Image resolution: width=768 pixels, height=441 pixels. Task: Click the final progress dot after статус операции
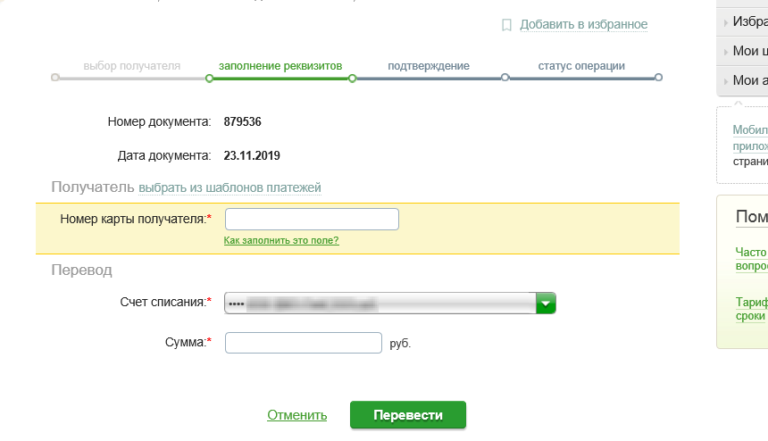[x=659, y=77]
